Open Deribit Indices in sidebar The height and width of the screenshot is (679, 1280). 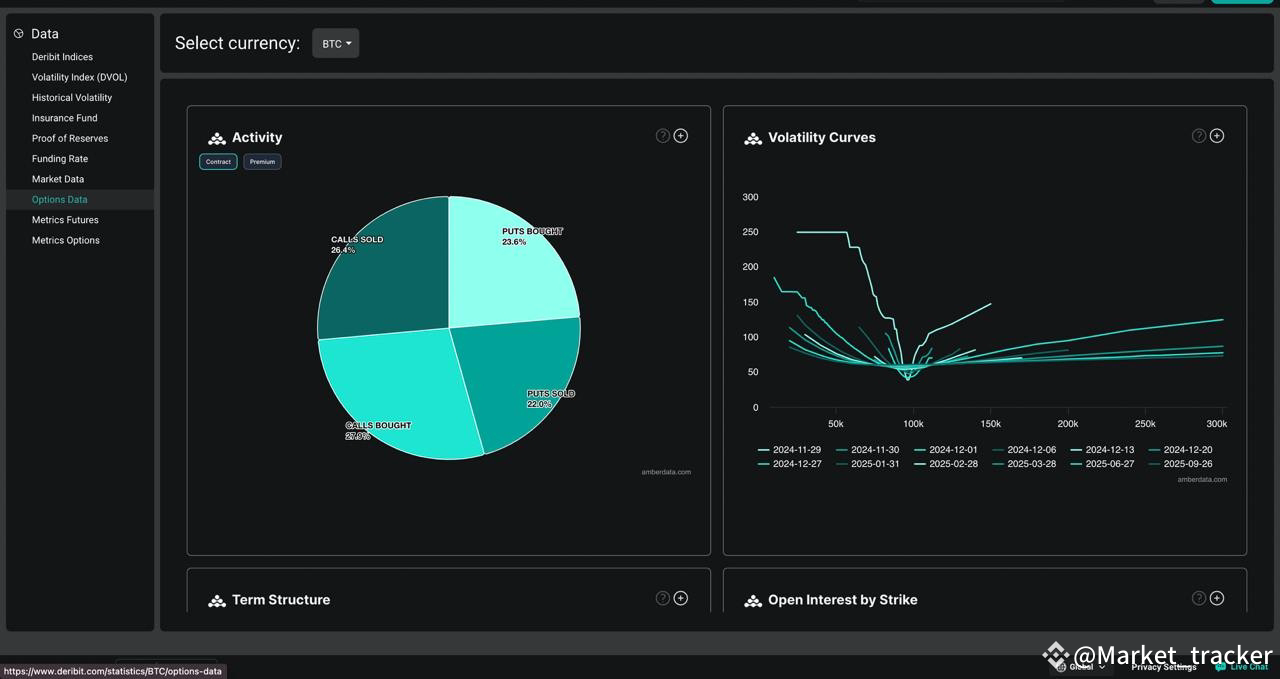(62, 57)
